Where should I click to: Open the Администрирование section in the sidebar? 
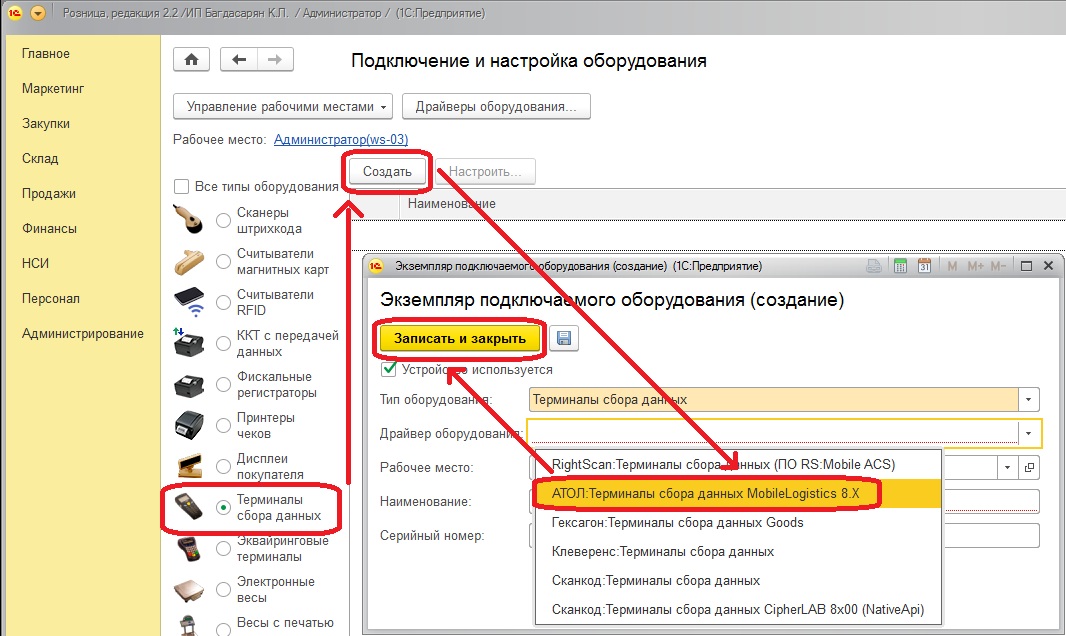83,334
